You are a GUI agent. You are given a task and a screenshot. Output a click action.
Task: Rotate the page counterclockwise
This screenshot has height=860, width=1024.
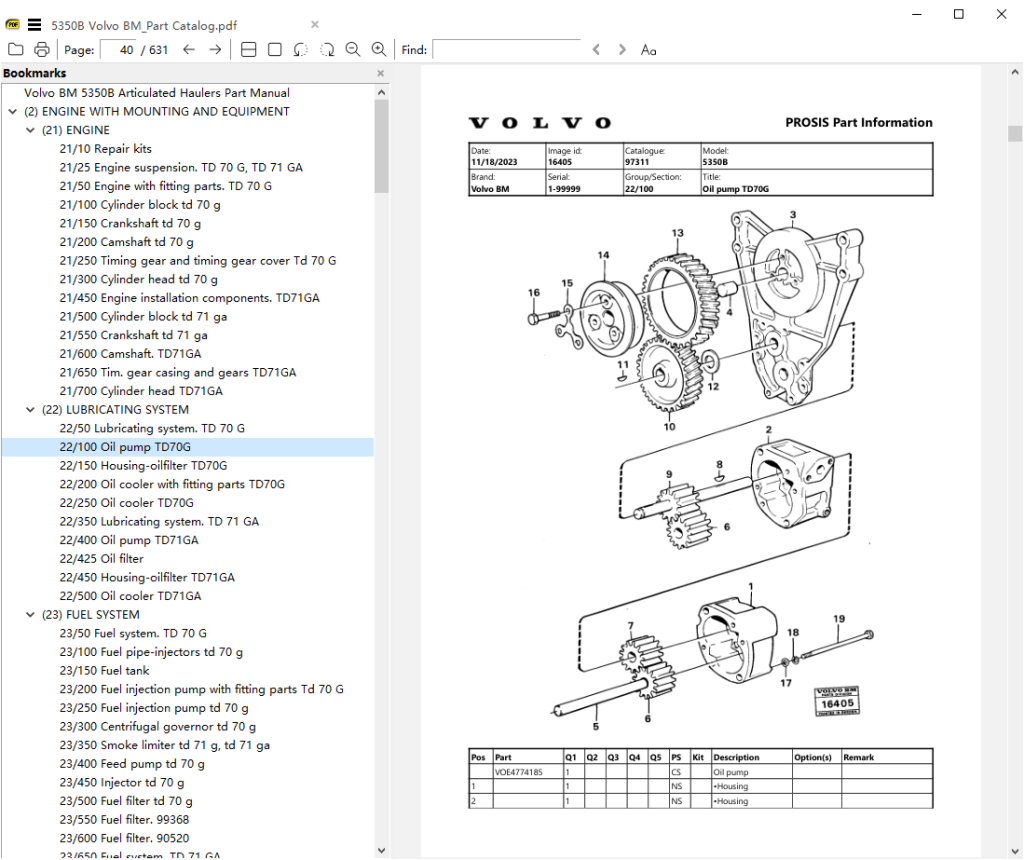click(x=301, y=49)
